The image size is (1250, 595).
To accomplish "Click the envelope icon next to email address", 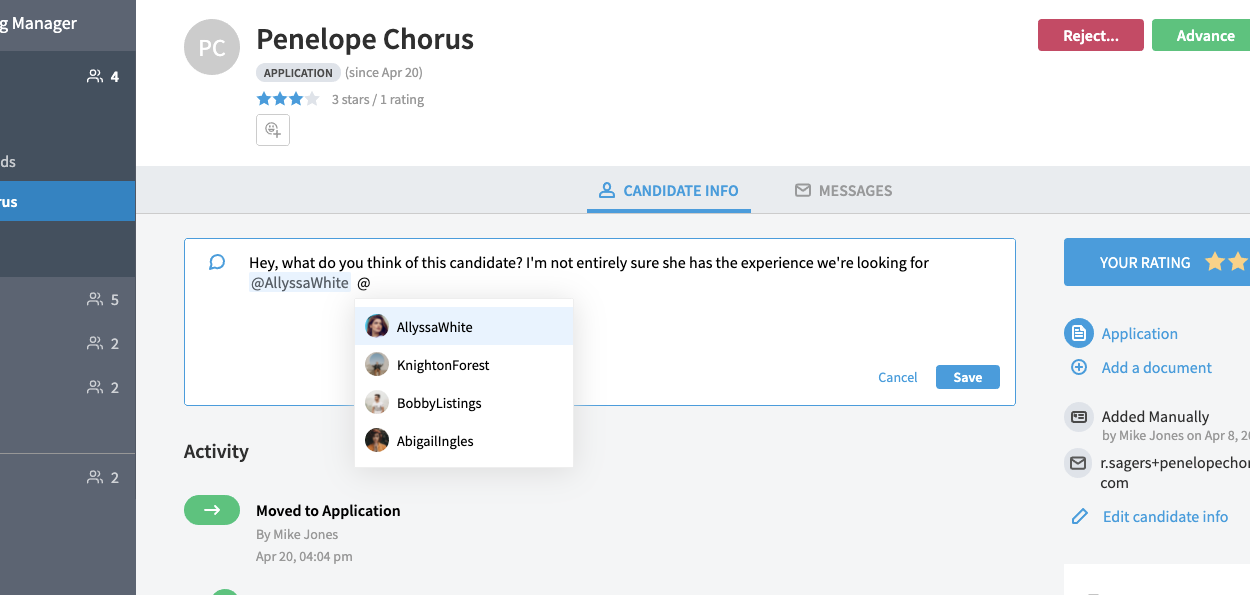I will (1078, 463).
